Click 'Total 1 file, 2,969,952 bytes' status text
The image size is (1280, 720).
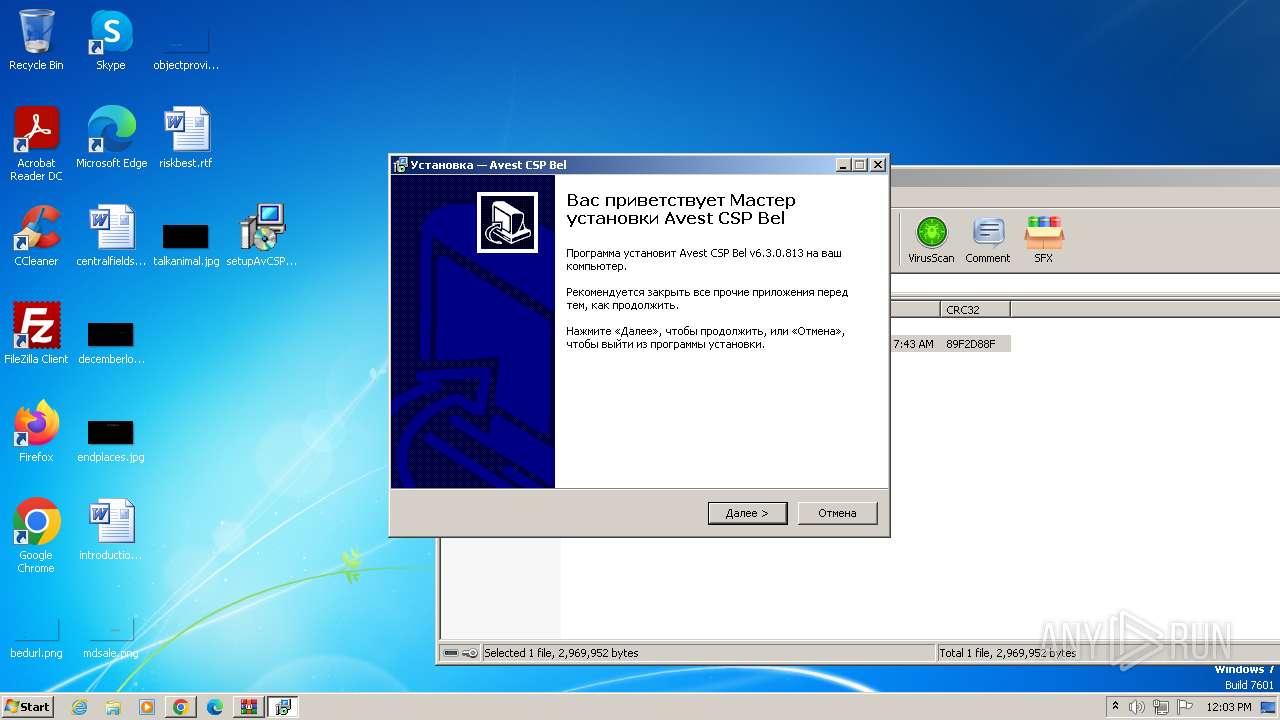(1008, 653)
